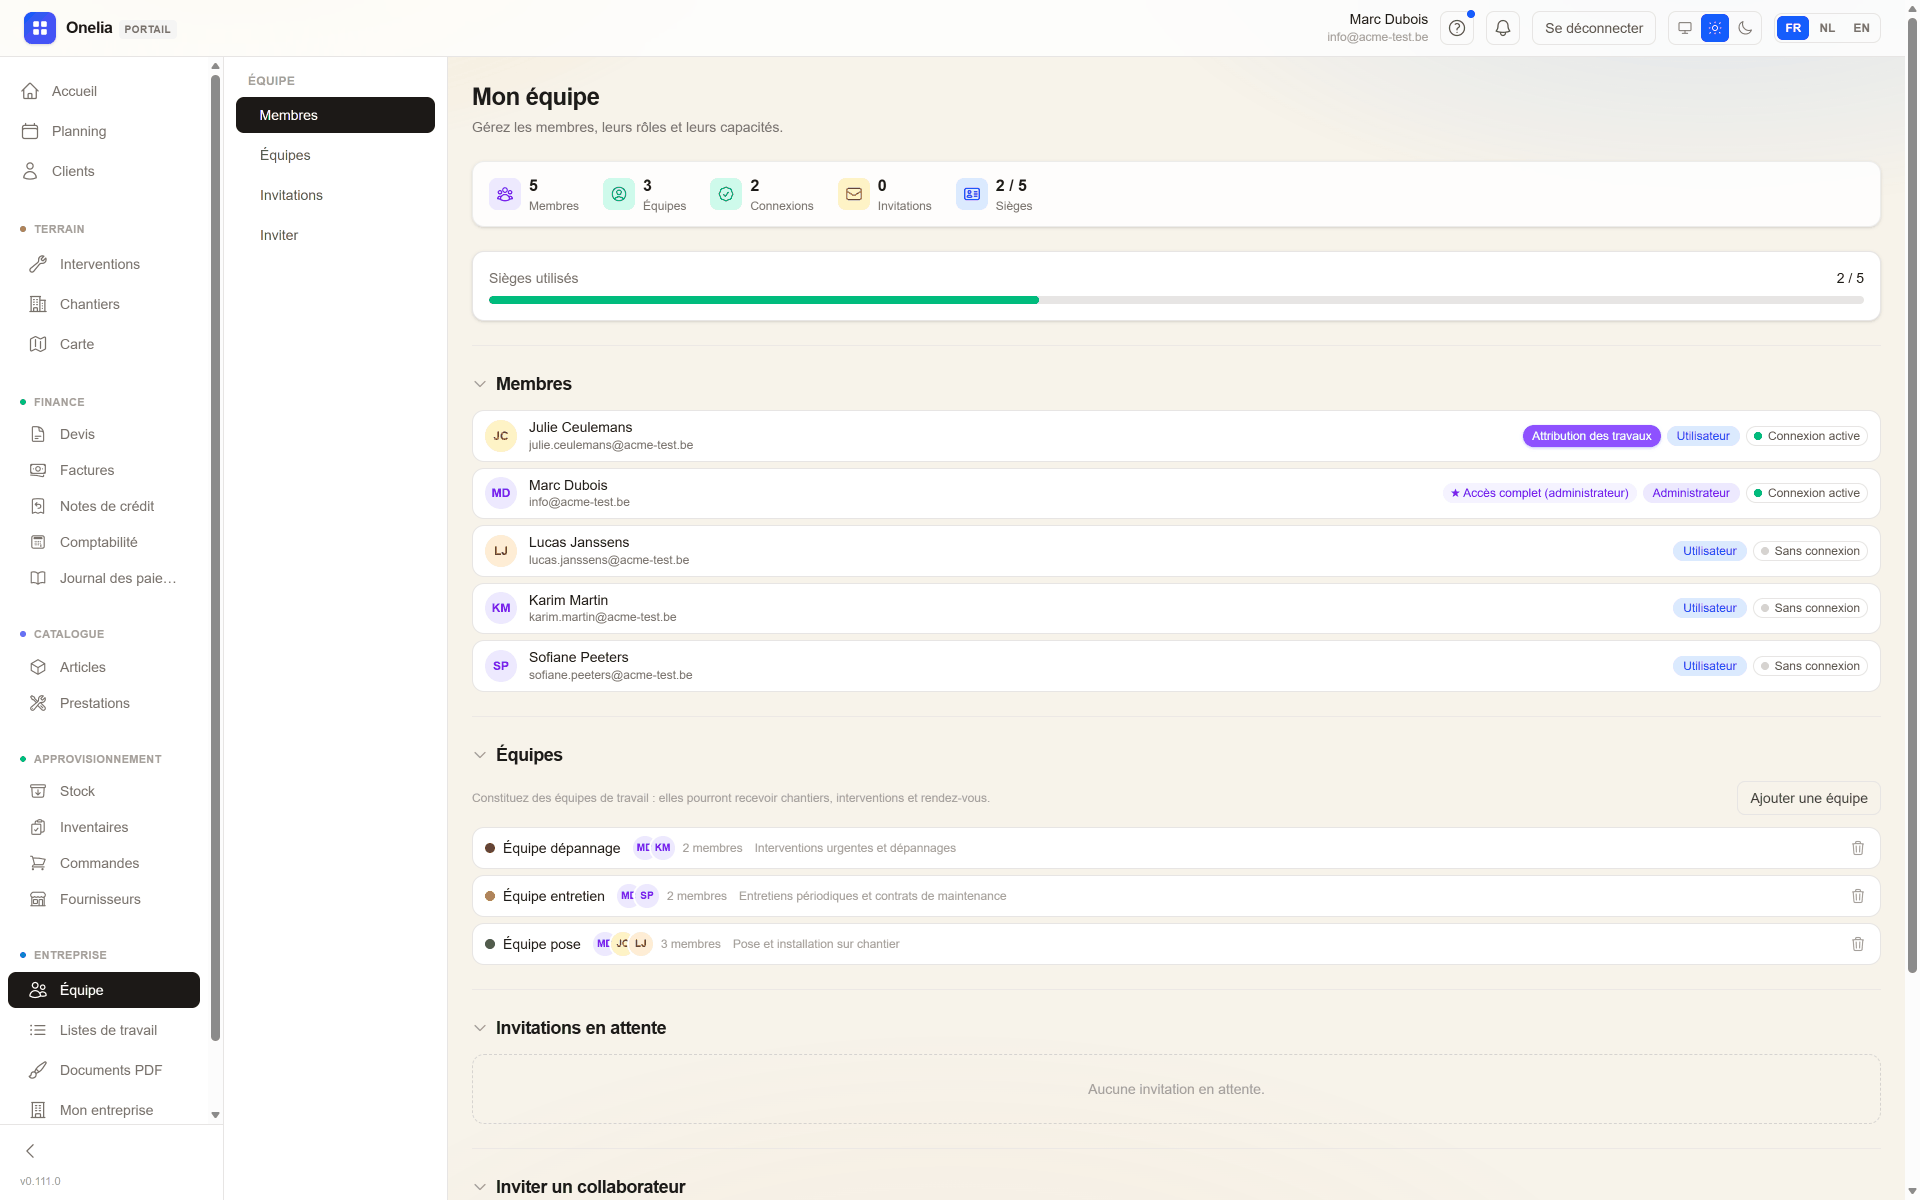
Task: Open the Invitations submenu item
Action: click(335, 195)
